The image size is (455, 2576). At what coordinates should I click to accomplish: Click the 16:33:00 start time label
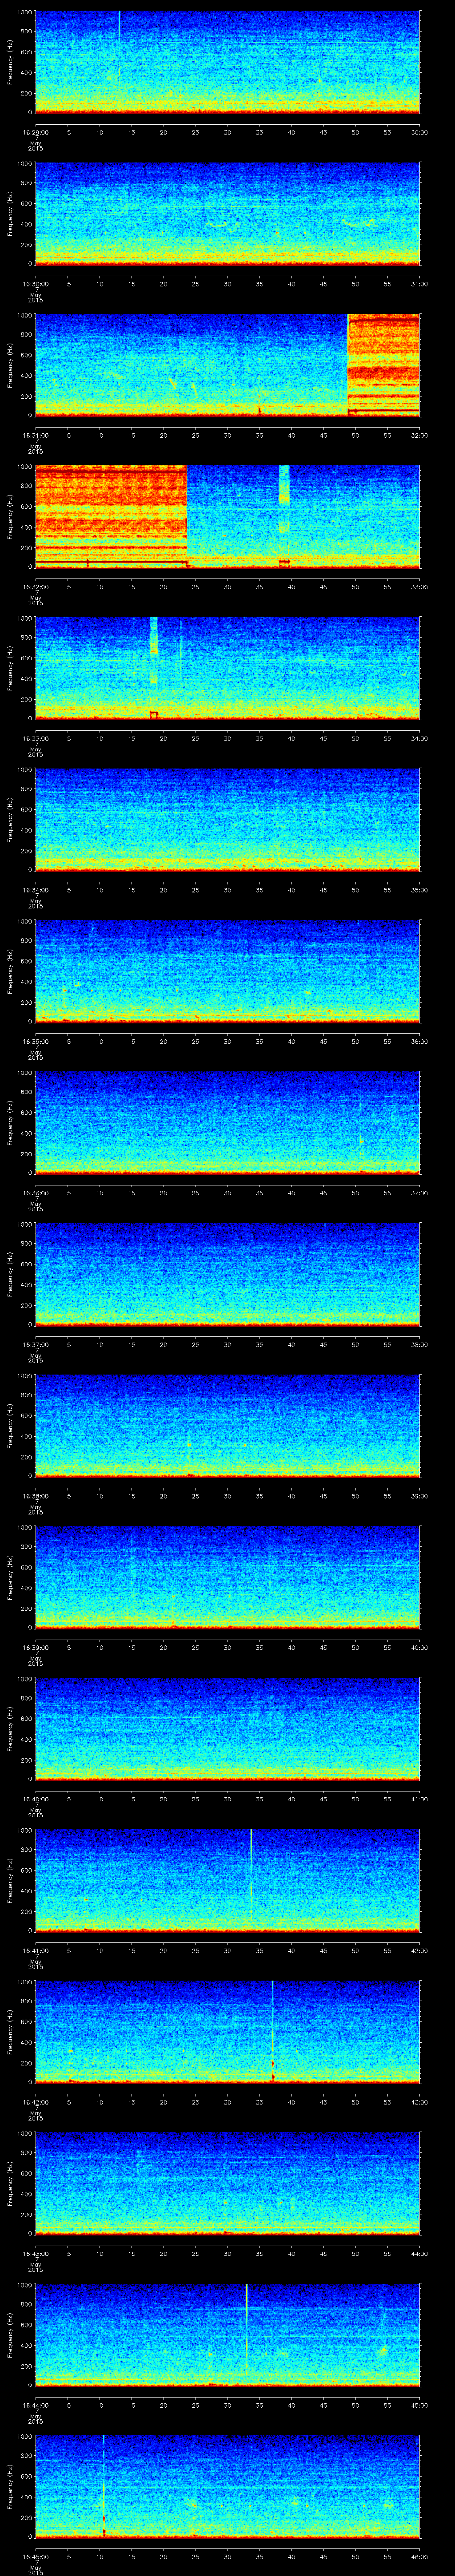click(35, 738)
